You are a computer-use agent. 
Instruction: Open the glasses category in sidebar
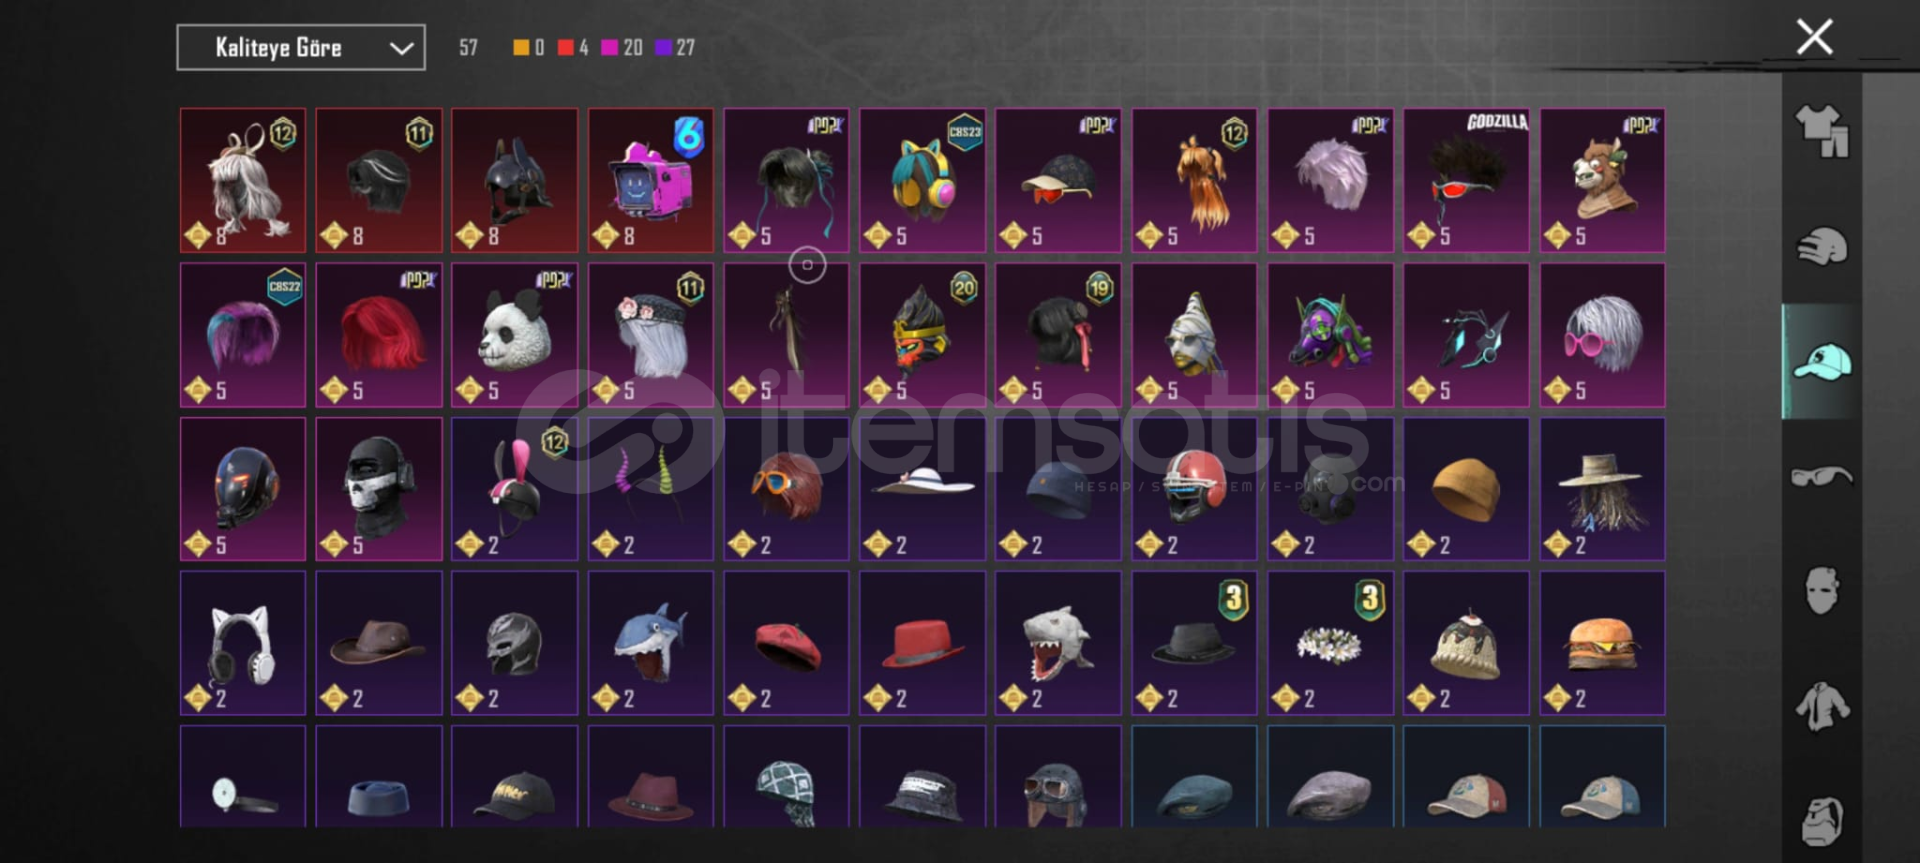click(x=1821, y=476)
